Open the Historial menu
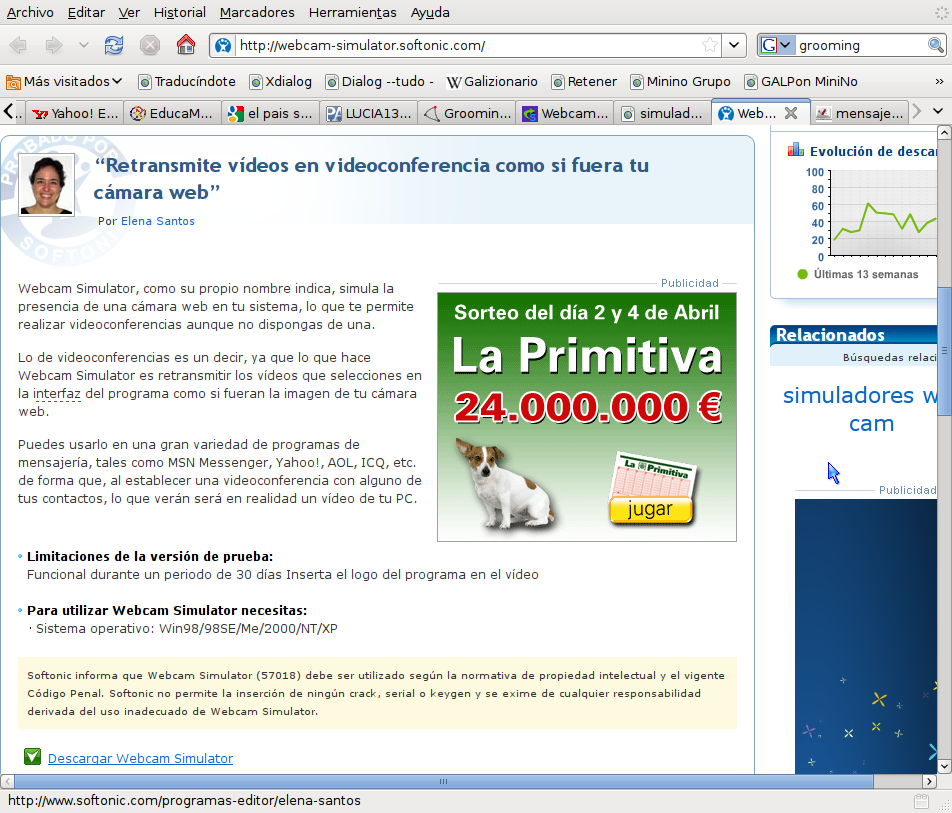 pos(180,12)
